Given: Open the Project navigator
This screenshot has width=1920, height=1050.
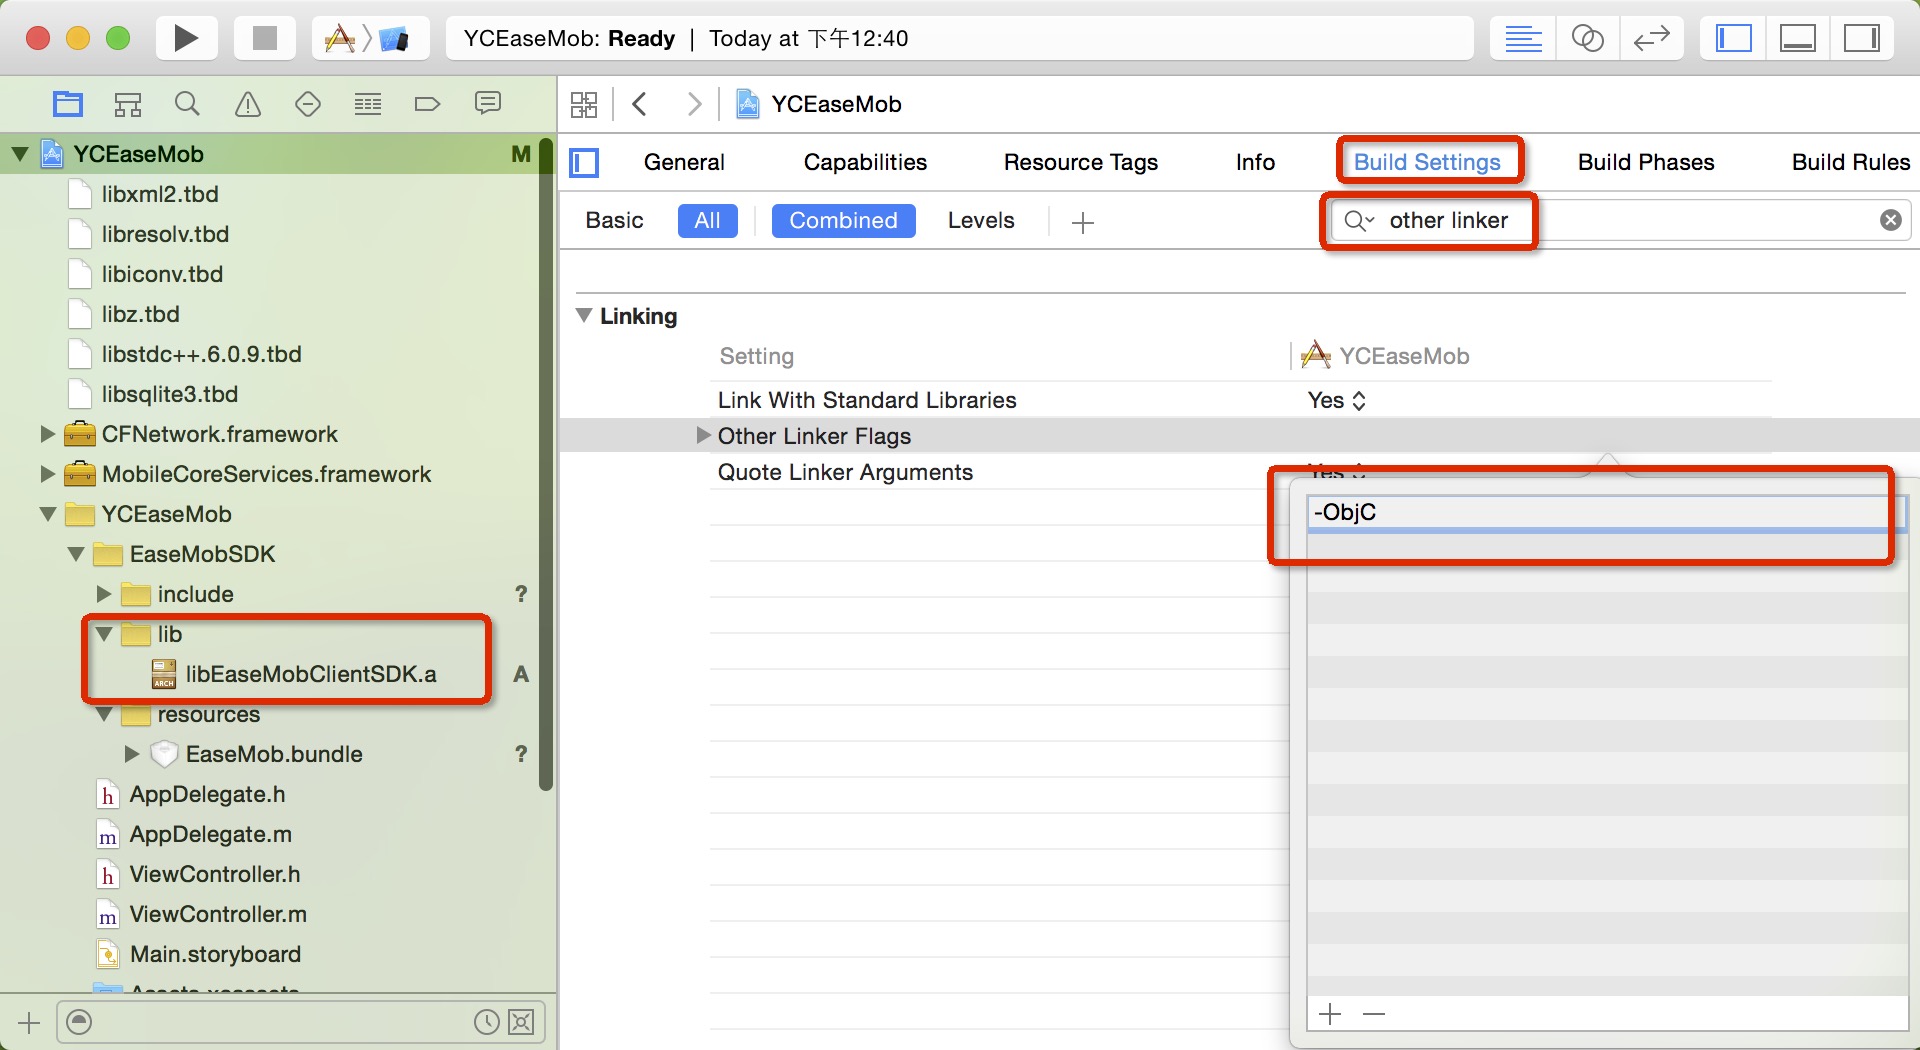Looking at the screenshot, I should pos(68,104).
